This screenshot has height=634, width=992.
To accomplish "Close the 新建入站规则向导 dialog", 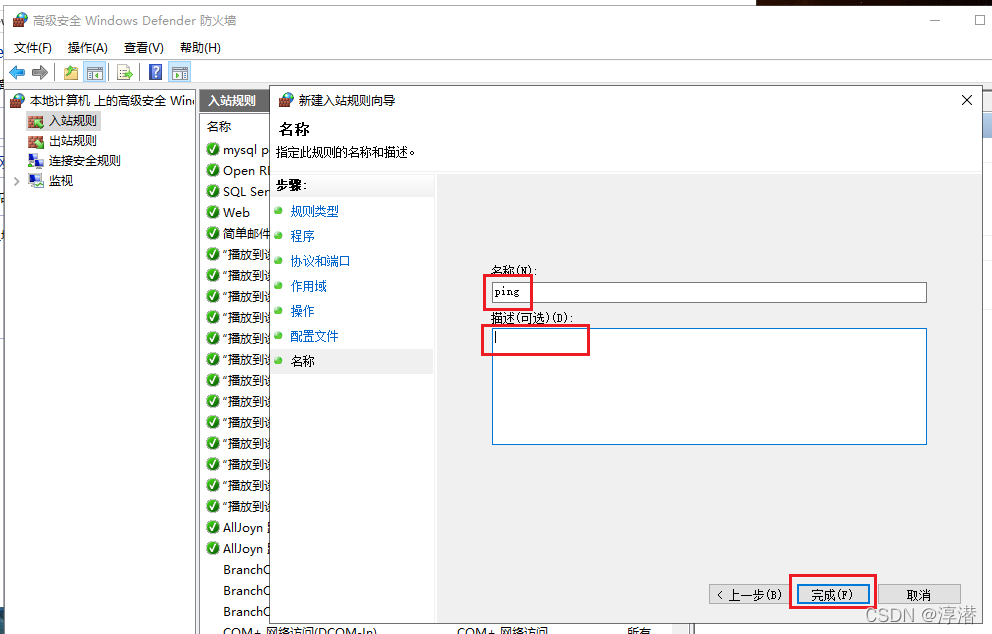I will click(x=967, y=100).
